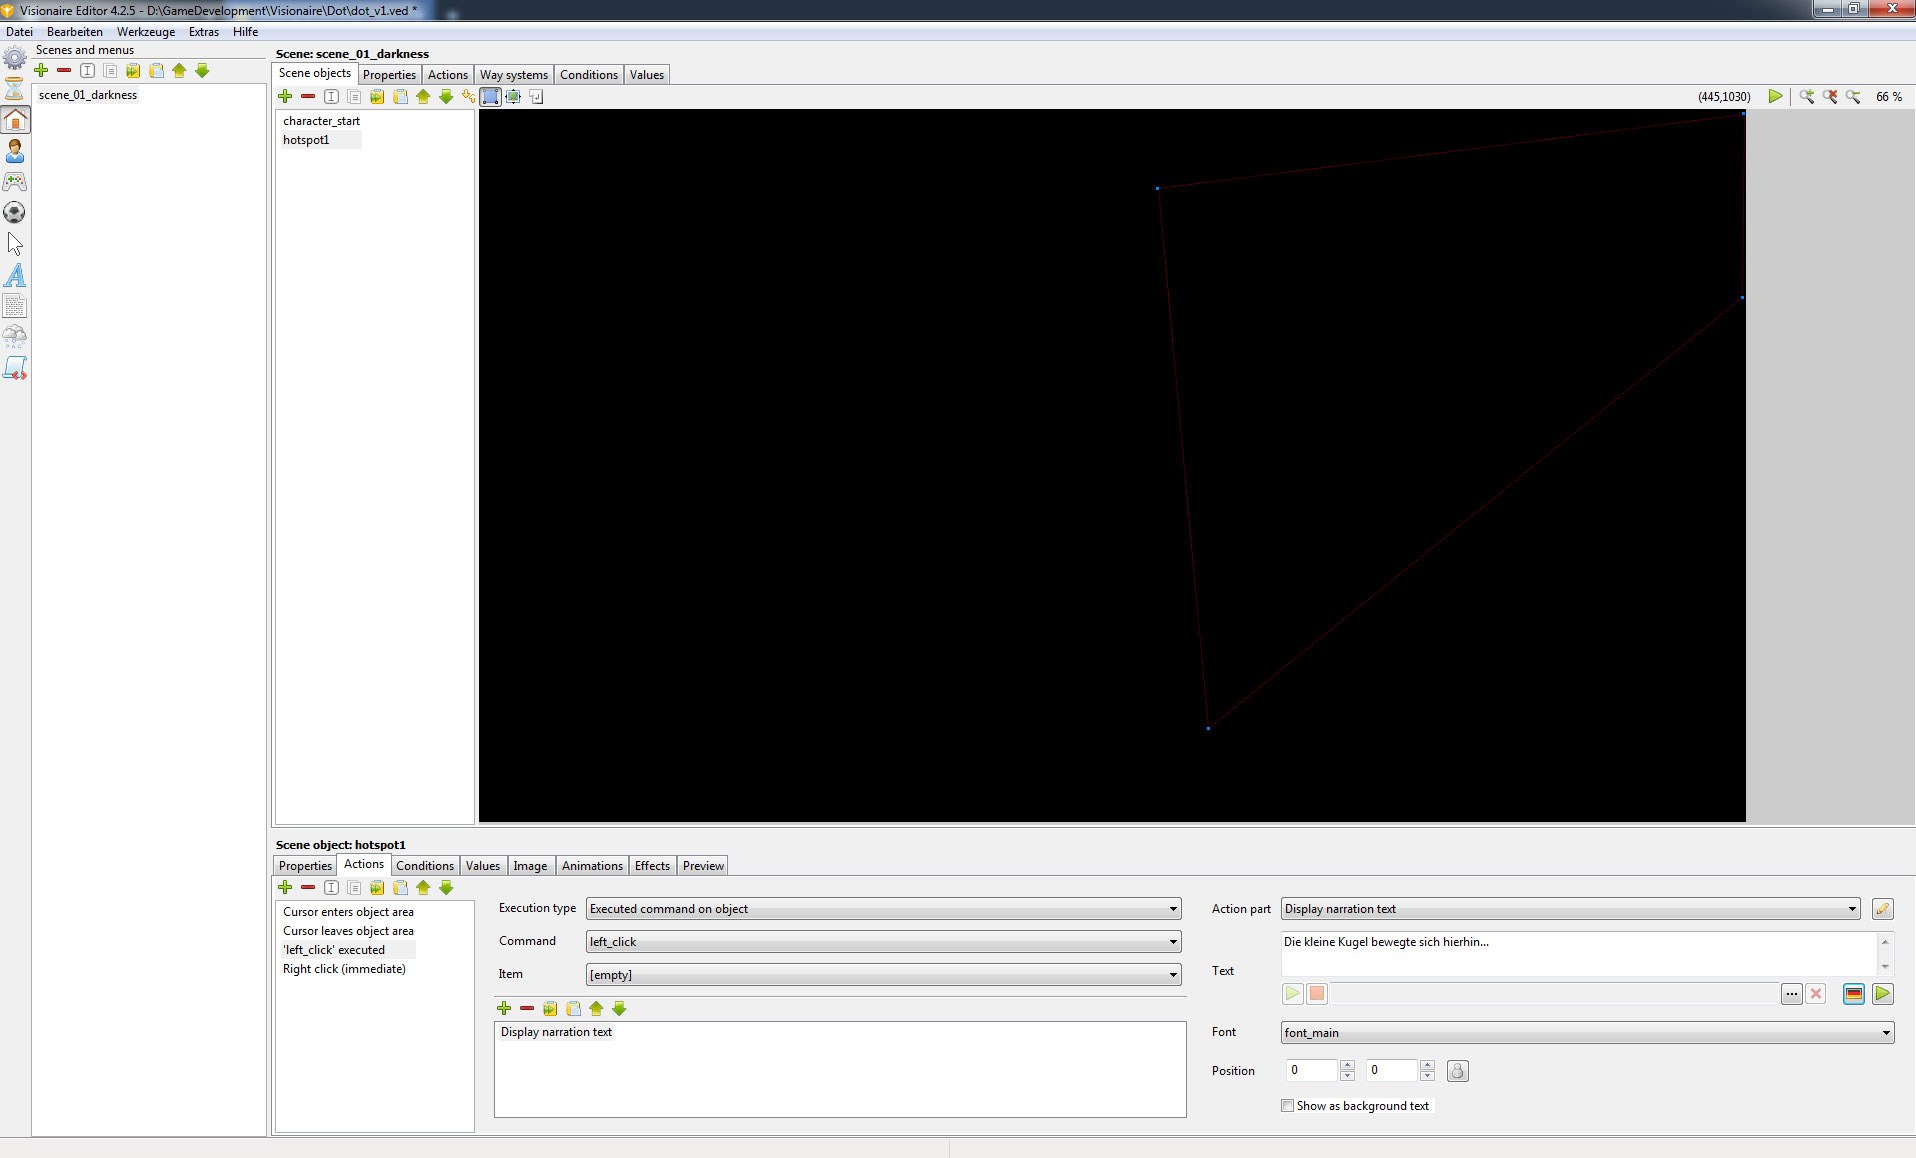Increase first Position value stepper
Image resolution: width=1916 pixels, height=1158 pixels.
coord(1347,1065)
